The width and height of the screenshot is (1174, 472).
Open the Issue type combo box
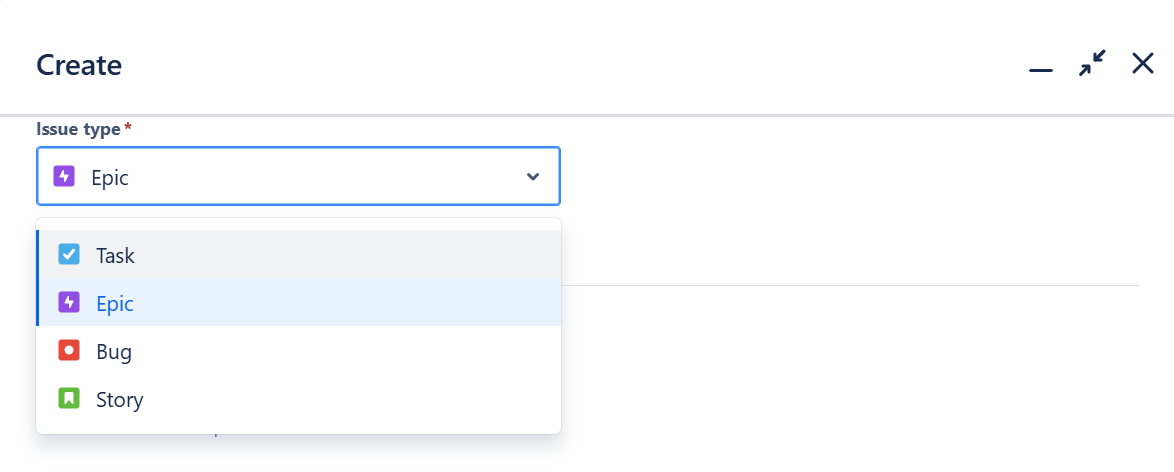click(298, 176)
